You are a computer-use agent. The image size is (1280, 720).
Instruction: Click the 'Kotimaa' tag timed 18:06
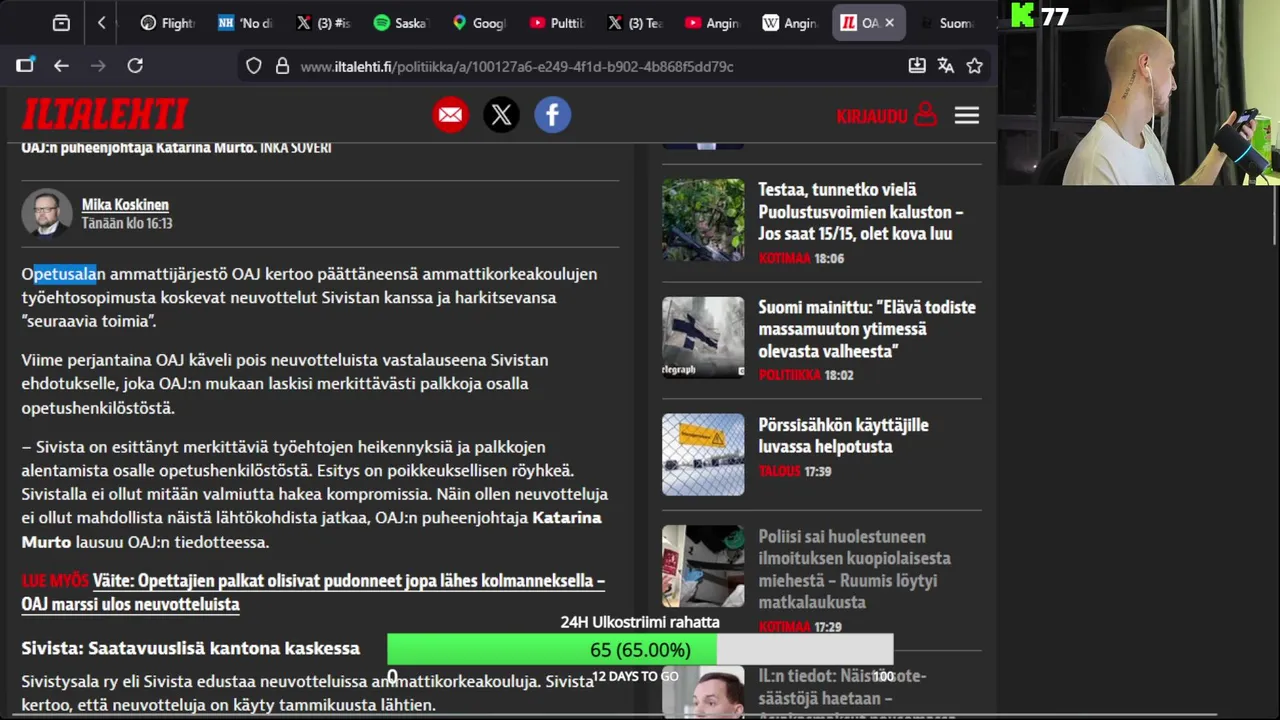click(784, 258)
